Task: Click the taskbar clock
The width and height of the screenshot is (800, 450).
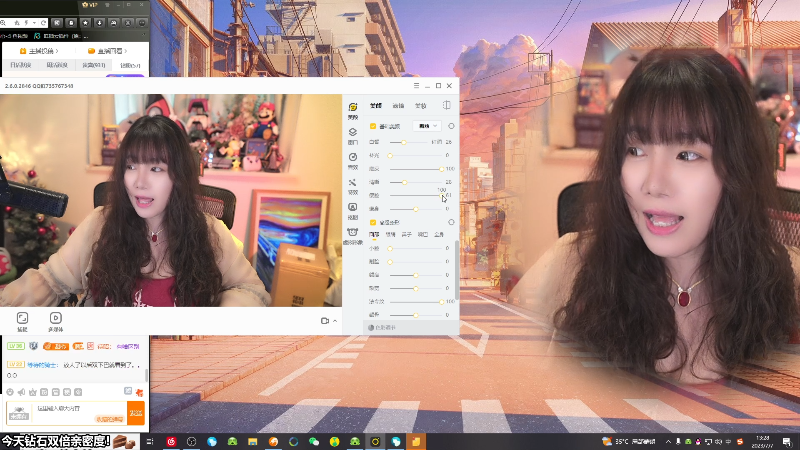Action: (763, 441)
